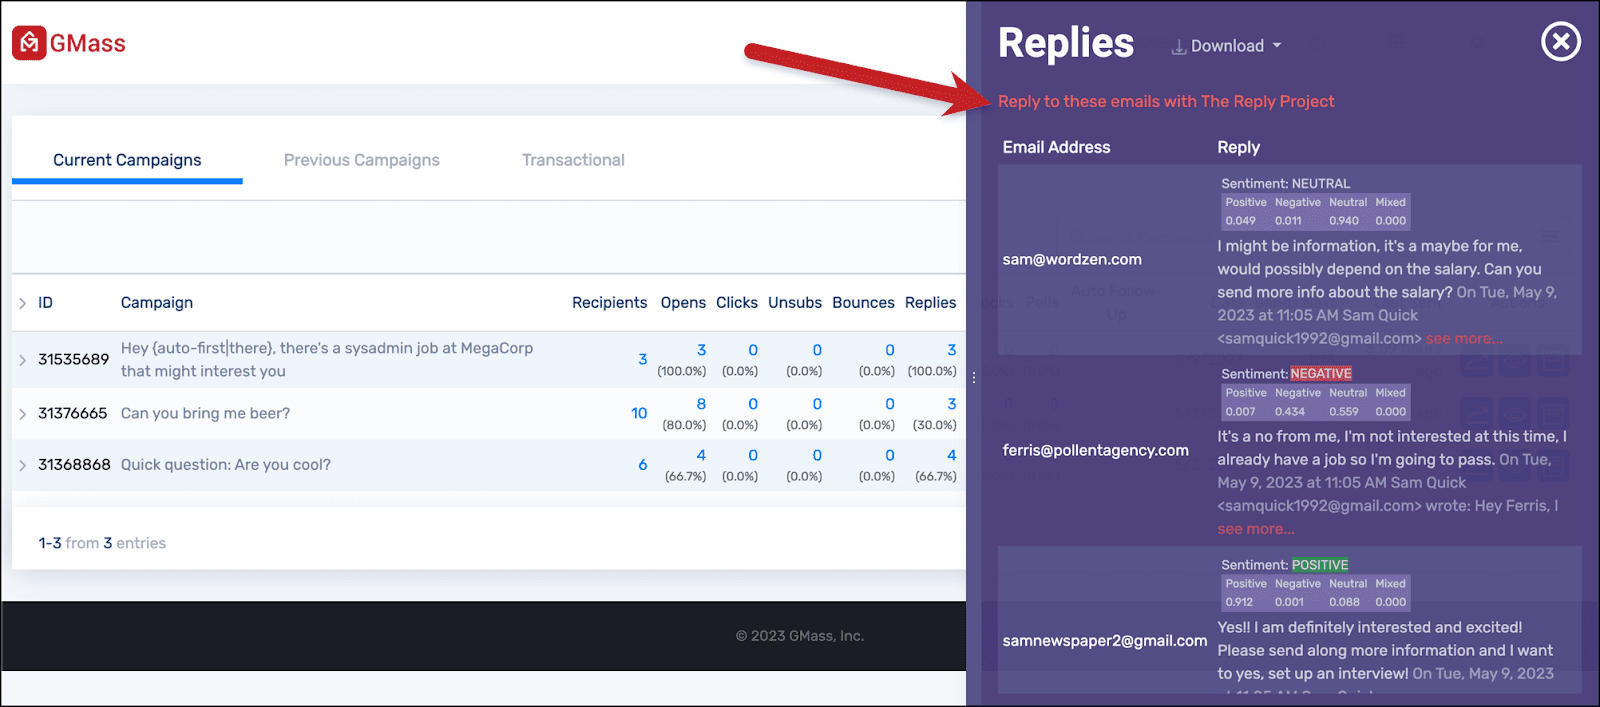Viewport: 1600px width, 707px height.
Task: Sort by Clicks column header
Action: tap(737, 303)
